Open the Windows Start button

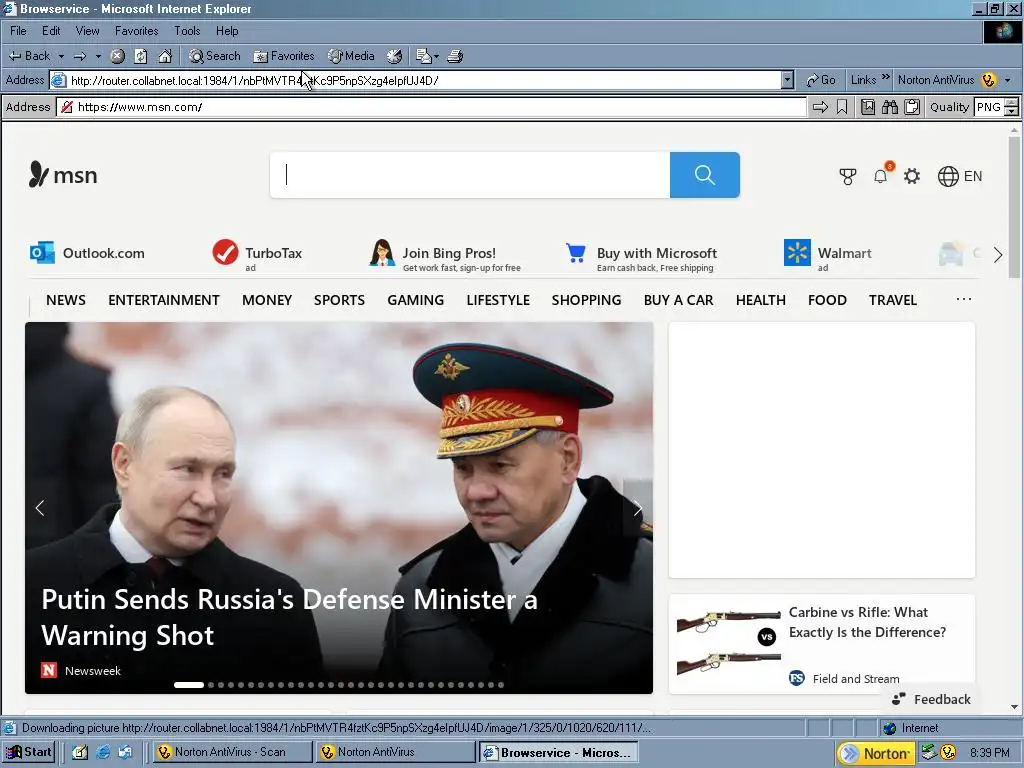click(27, 752)
